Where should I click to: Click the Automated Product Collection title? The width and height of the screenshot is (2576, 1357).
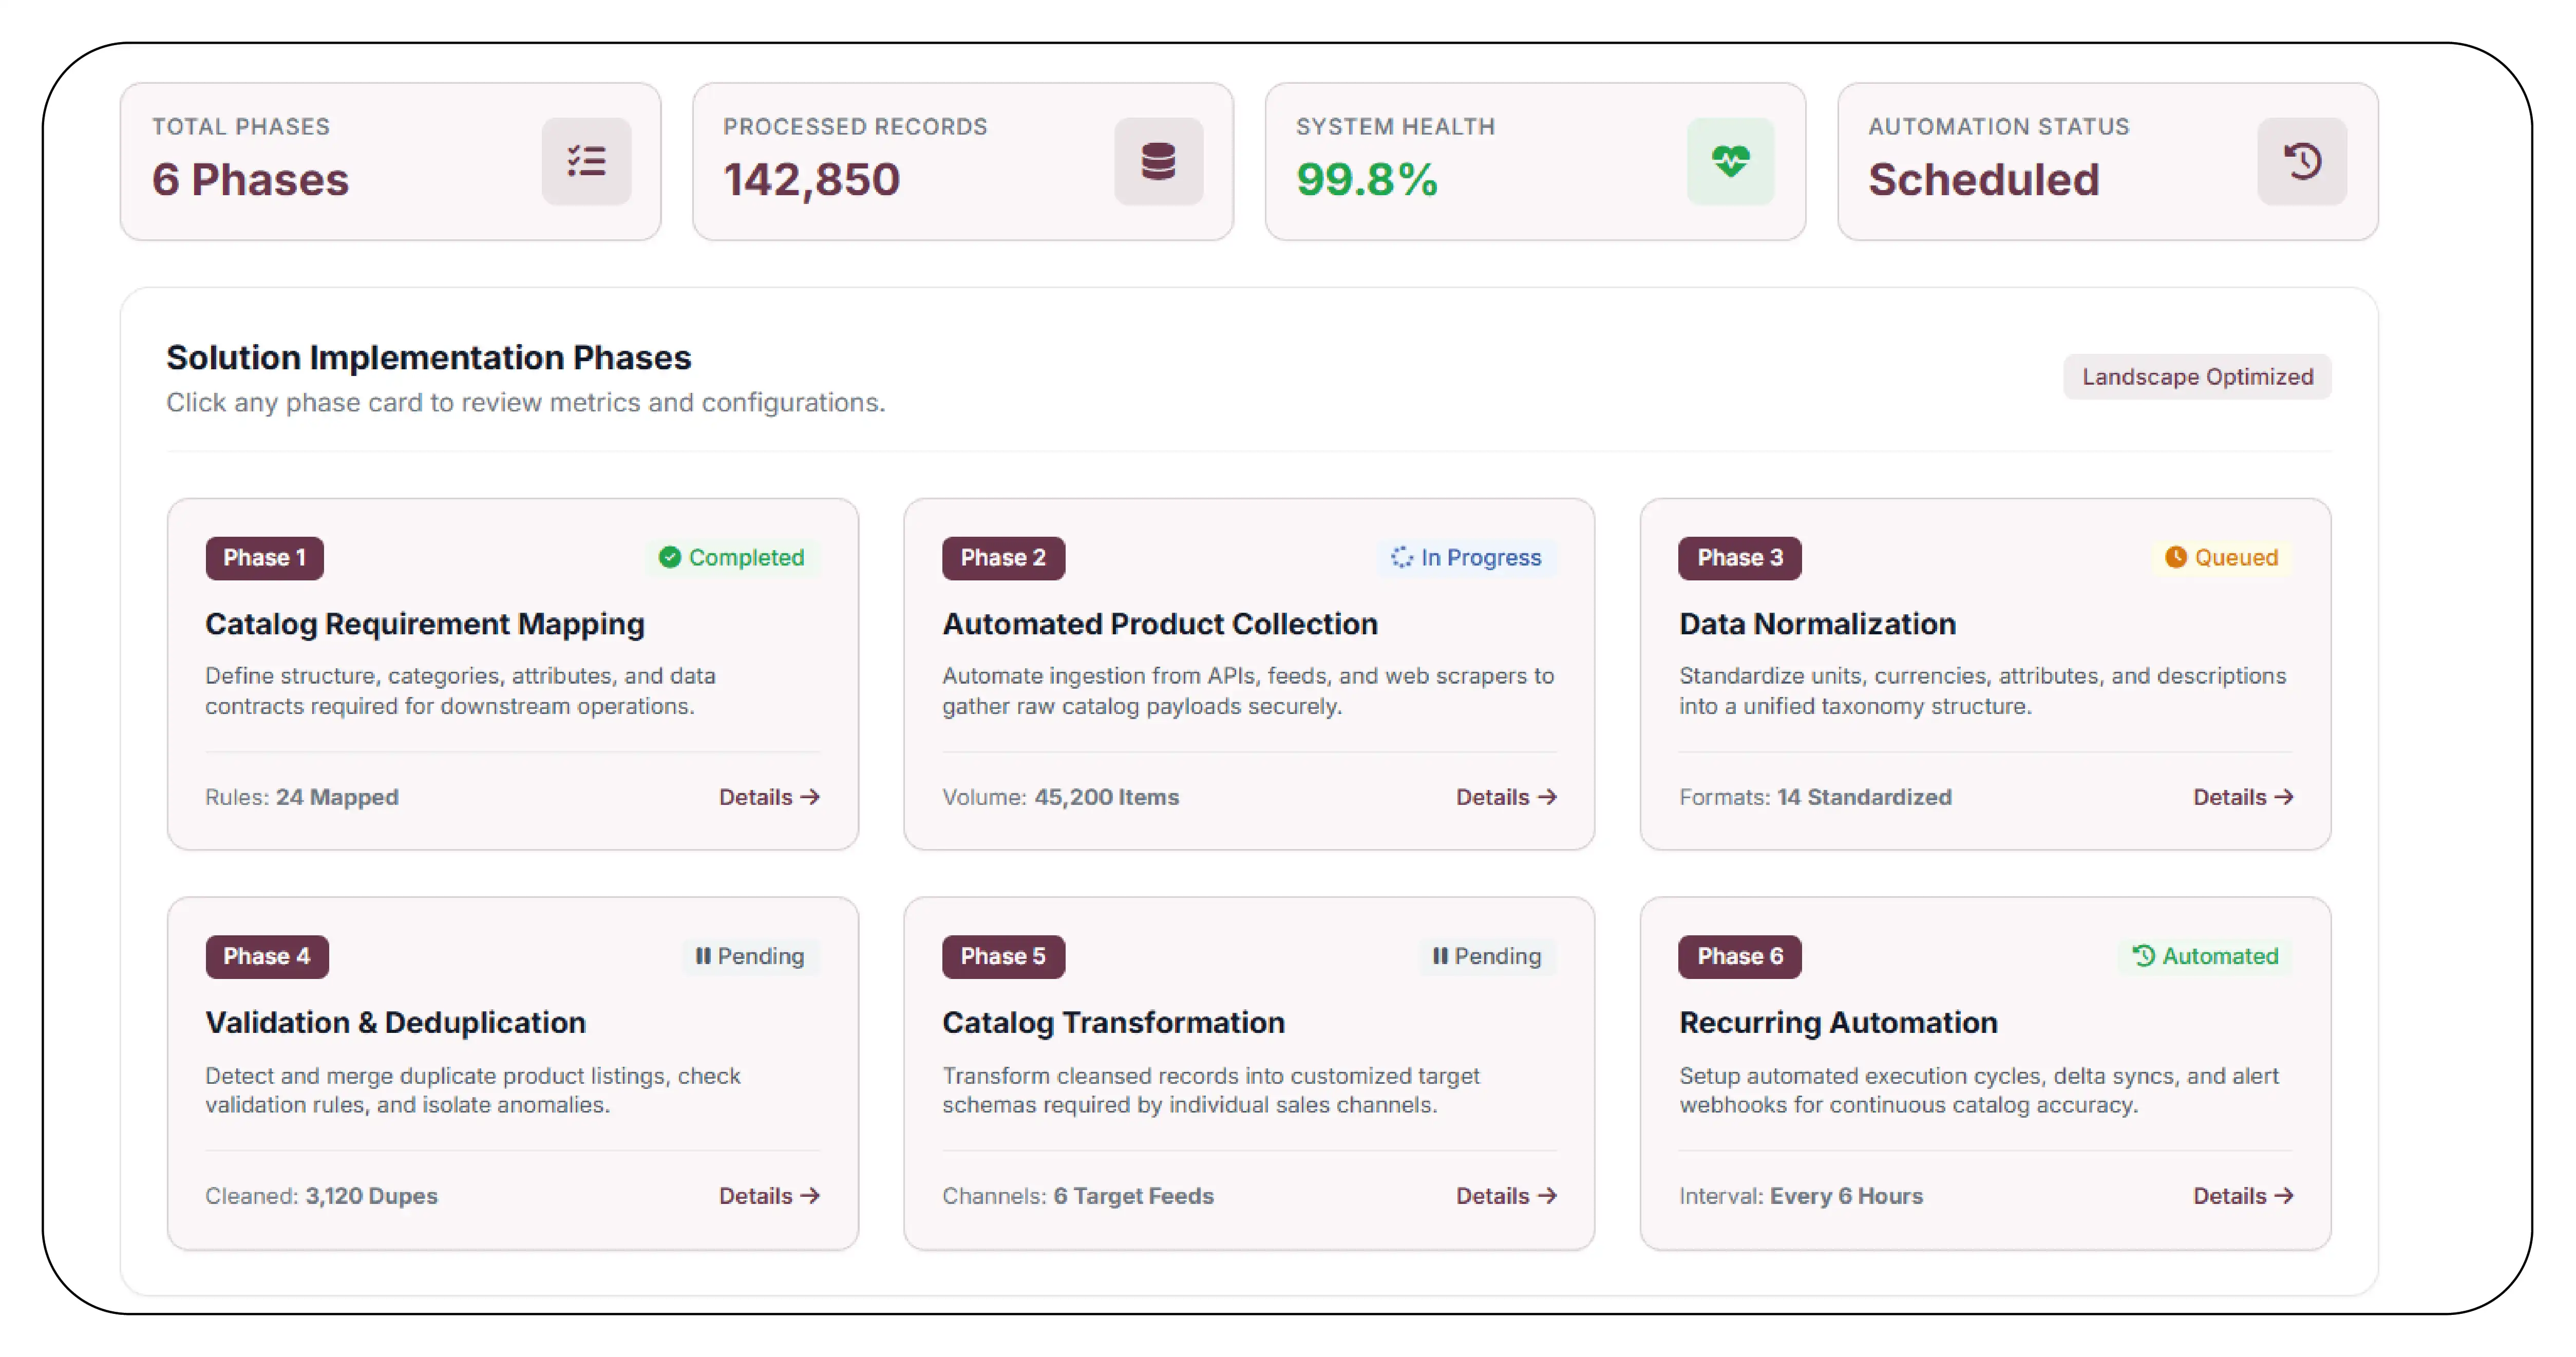[x=1160, y=624]
